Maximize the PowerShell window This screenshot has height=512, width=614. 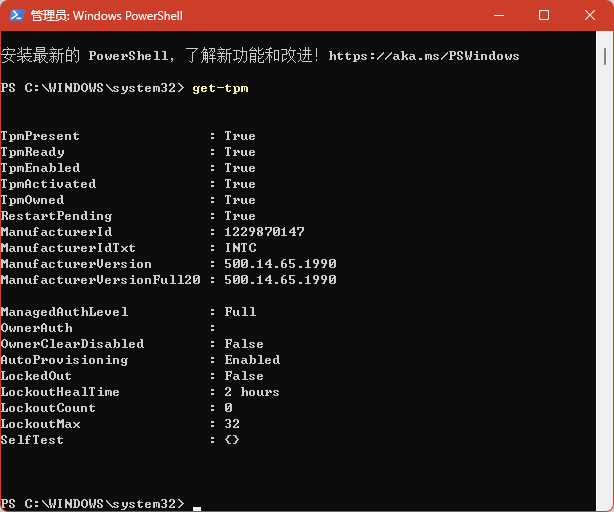click(x=544, y=16)
